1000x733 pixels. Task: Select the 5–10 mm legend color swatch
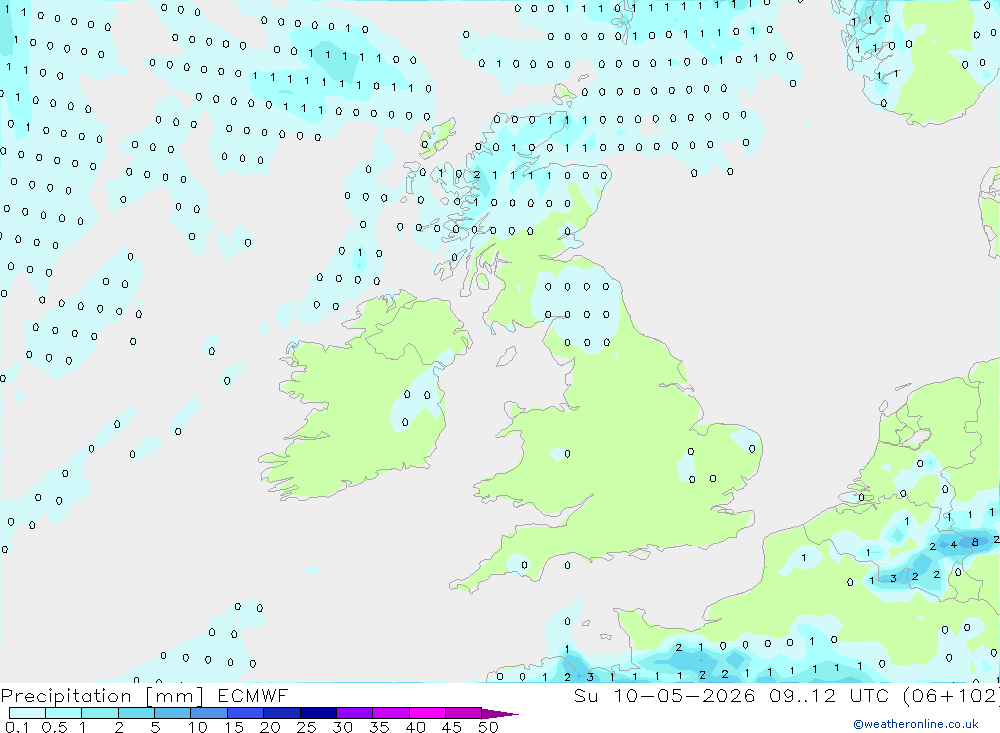pos(173,713)
